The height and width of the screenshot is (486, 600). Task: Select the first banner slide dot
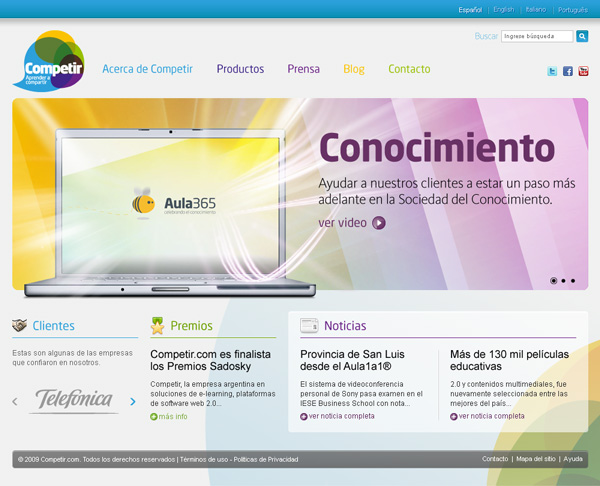(x=553, y=281)
